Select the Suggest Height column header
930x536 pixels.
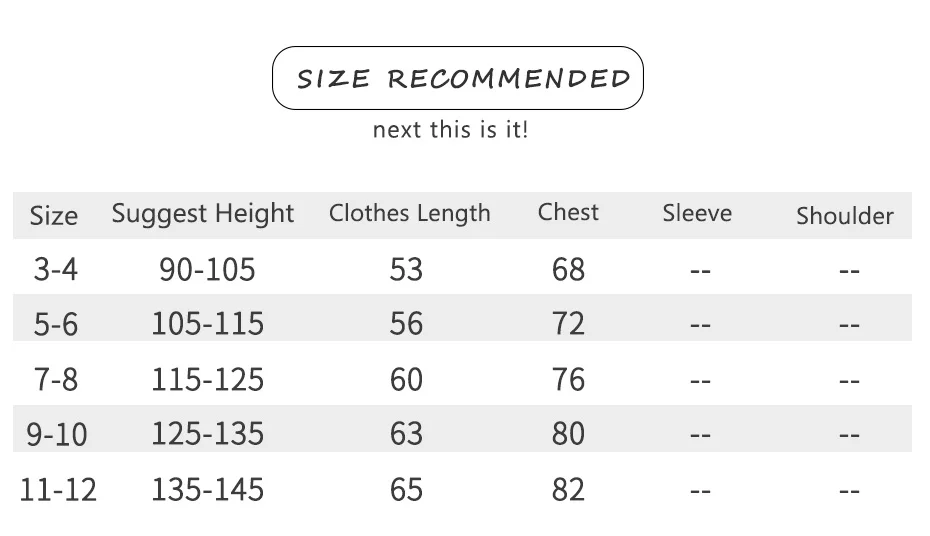(x=203, y=214)
